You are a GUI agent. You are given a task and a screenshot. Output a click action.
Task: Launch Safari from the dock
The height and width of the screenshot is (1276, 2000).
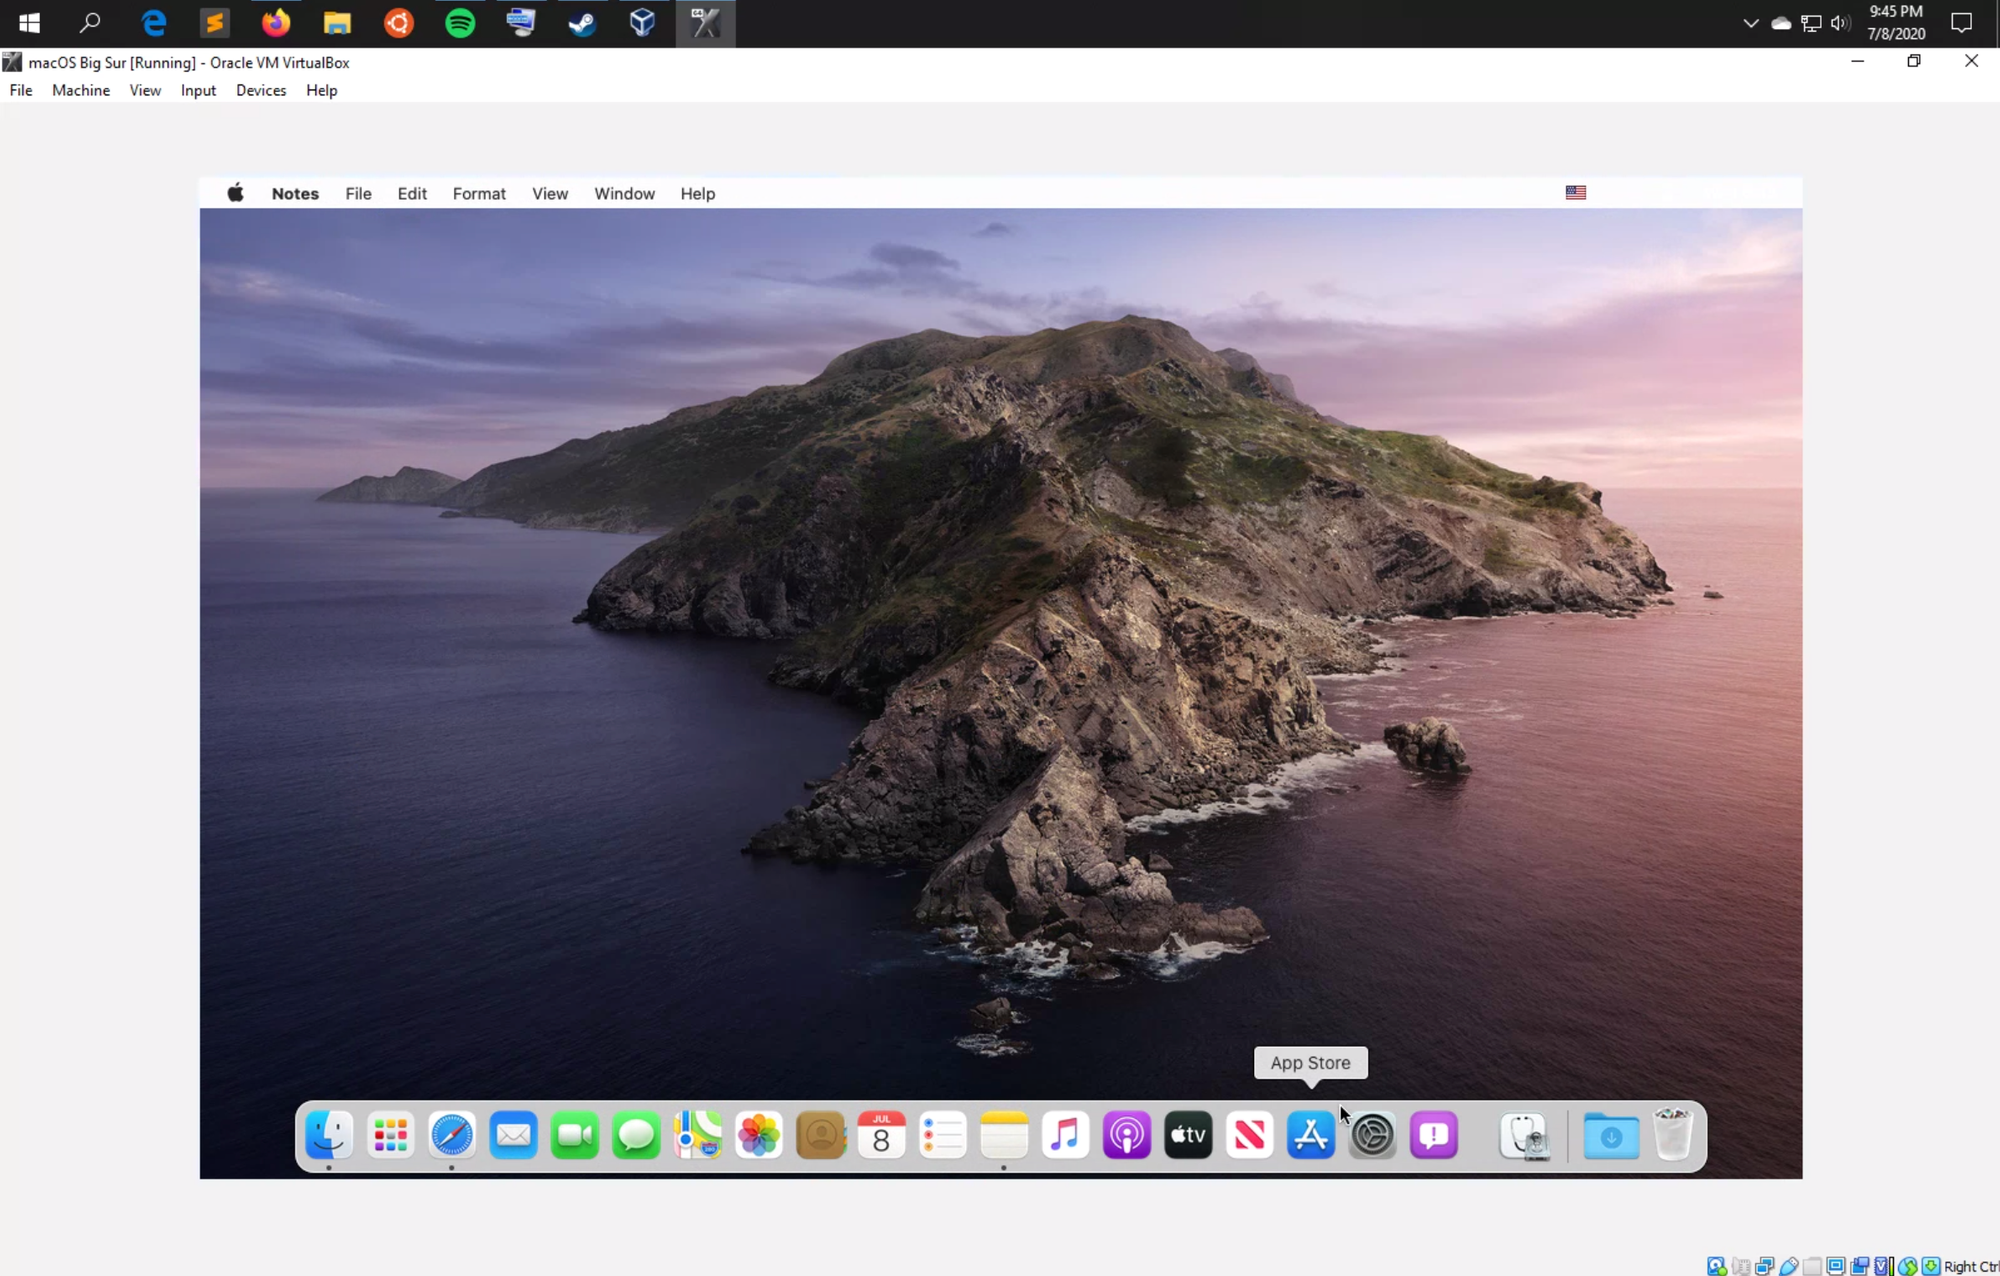(452, 1134)
